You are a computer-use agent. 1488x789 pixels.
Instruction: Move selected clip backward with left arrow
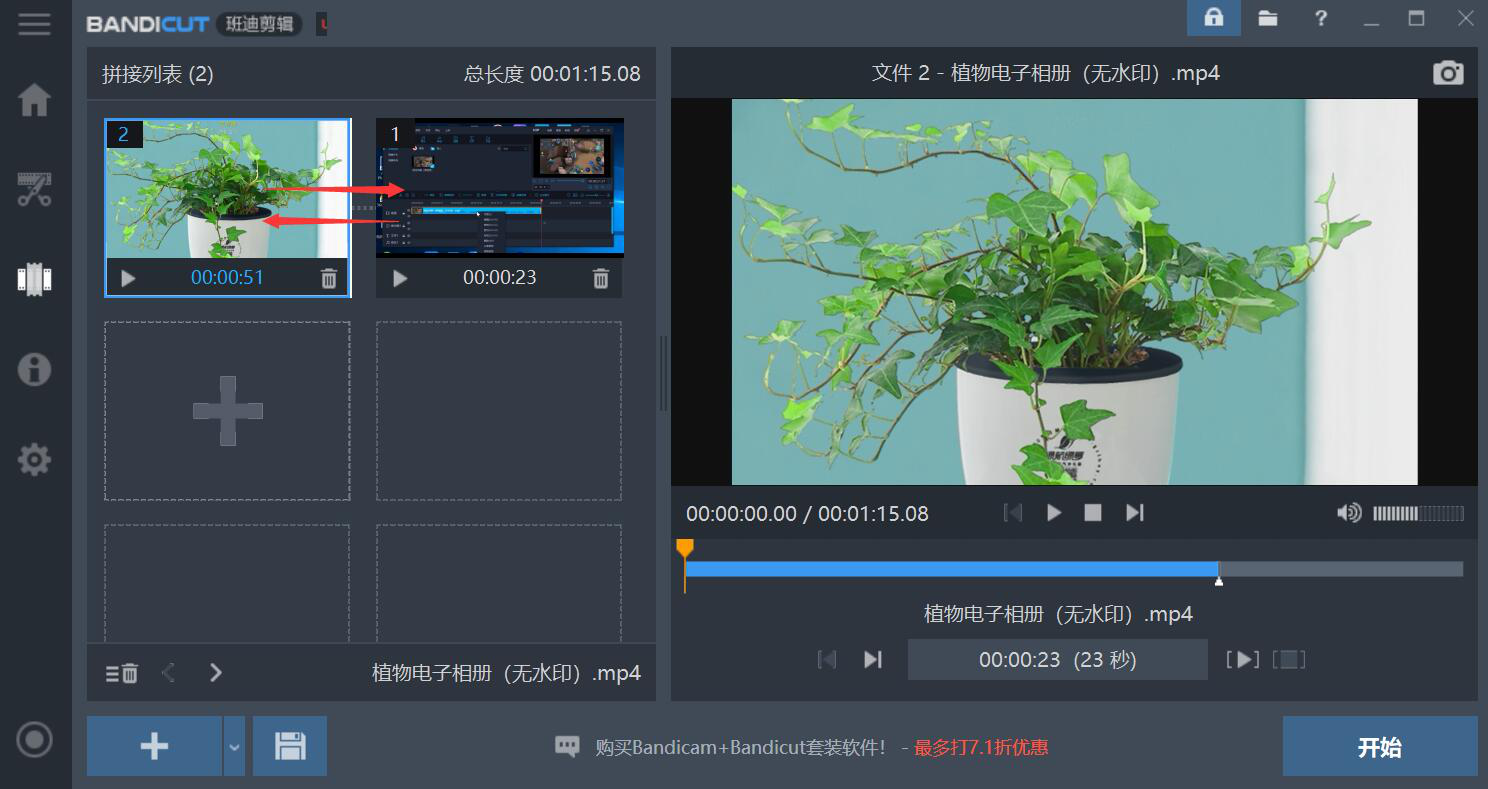tap(168, 673)
